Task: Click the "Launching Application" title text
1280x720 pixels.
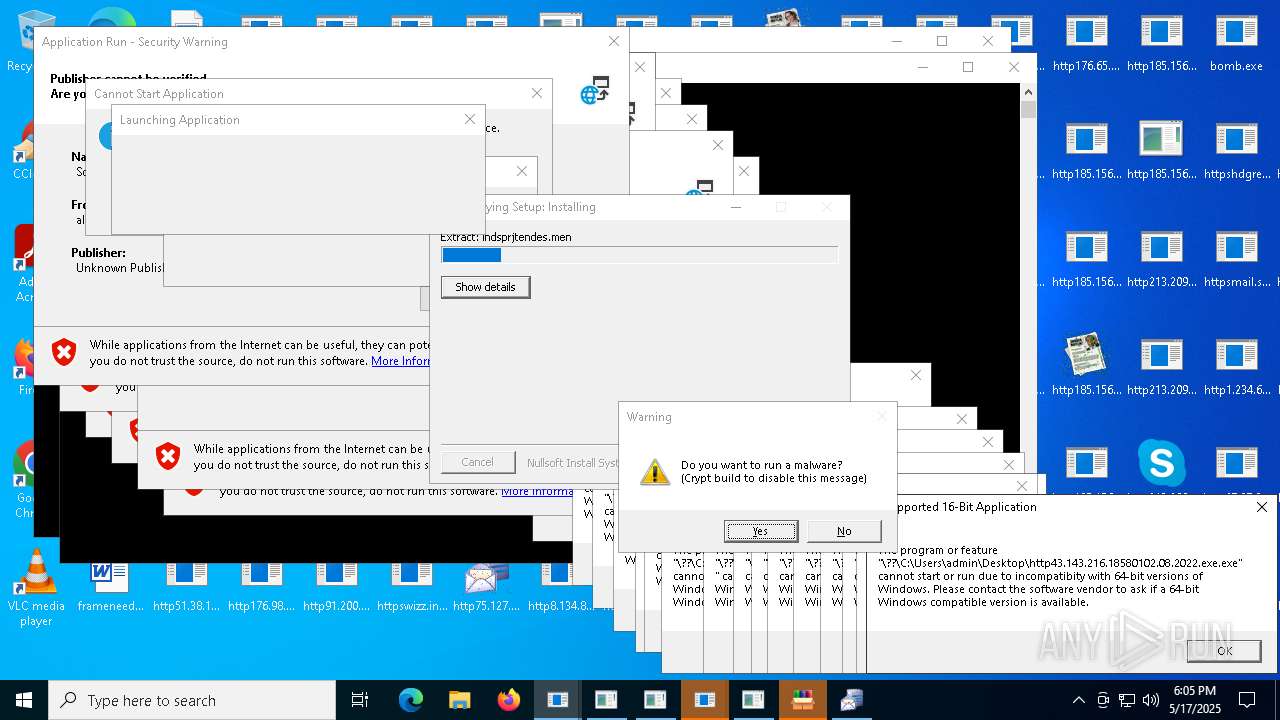Action: [x=180, y=120]
